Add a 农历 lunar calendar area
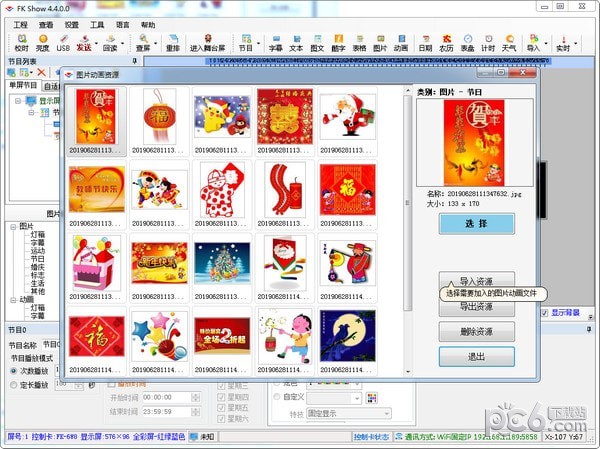Image resolution: width=600 pixels, height=449 pixels. click(x=446, y=43)
